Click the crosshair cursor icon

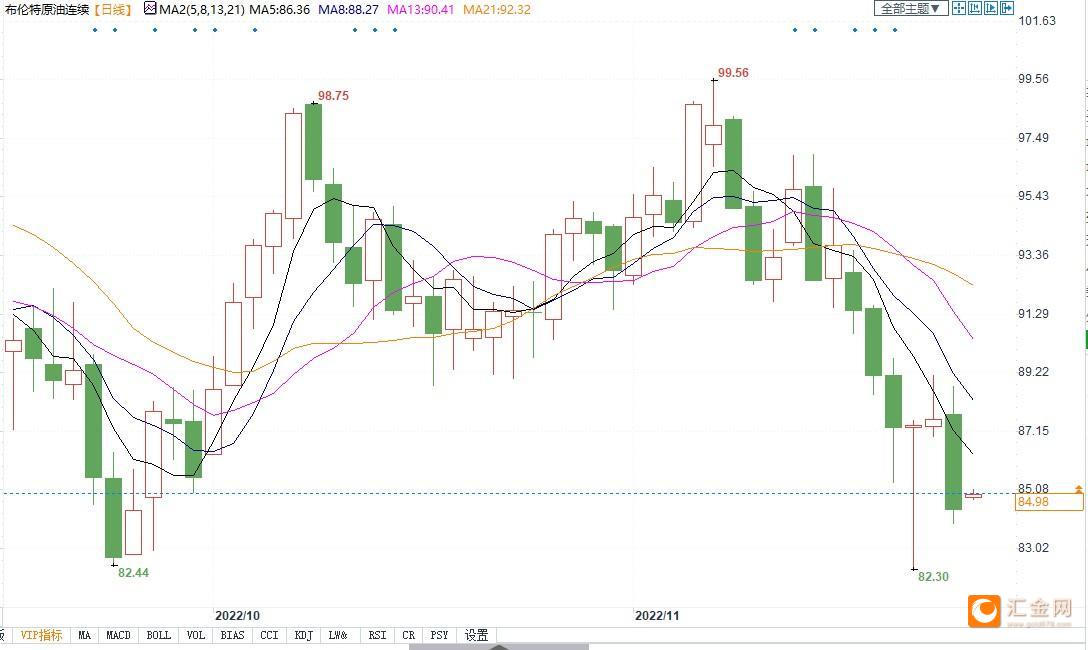pyautogui.click(x=959, y=8)
